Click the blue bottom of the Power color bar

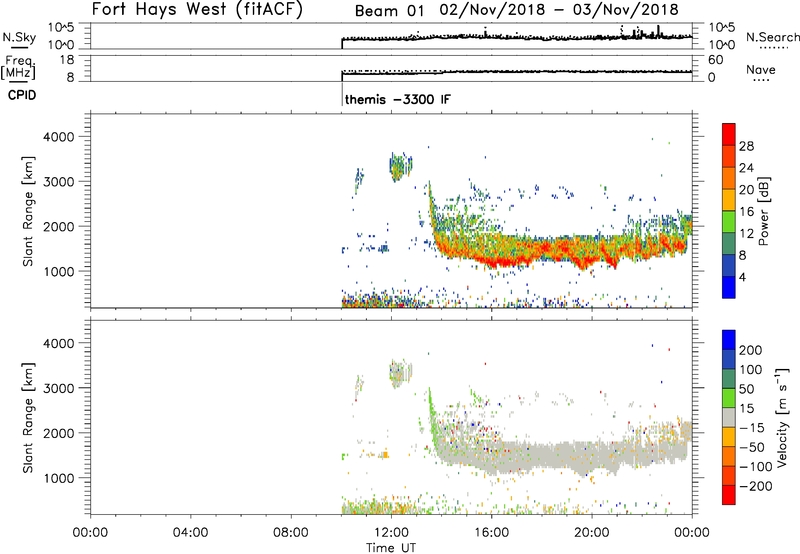tap(729, 287)
